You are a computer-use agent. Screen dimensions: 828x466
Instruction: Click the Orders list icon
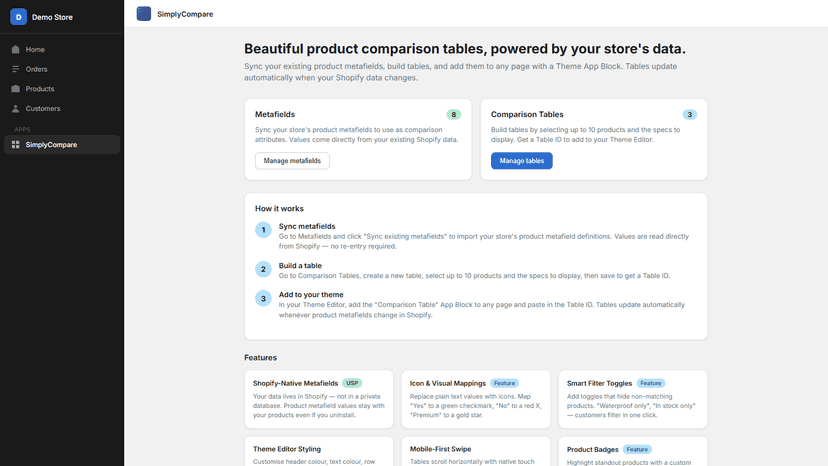click(15, 69)
